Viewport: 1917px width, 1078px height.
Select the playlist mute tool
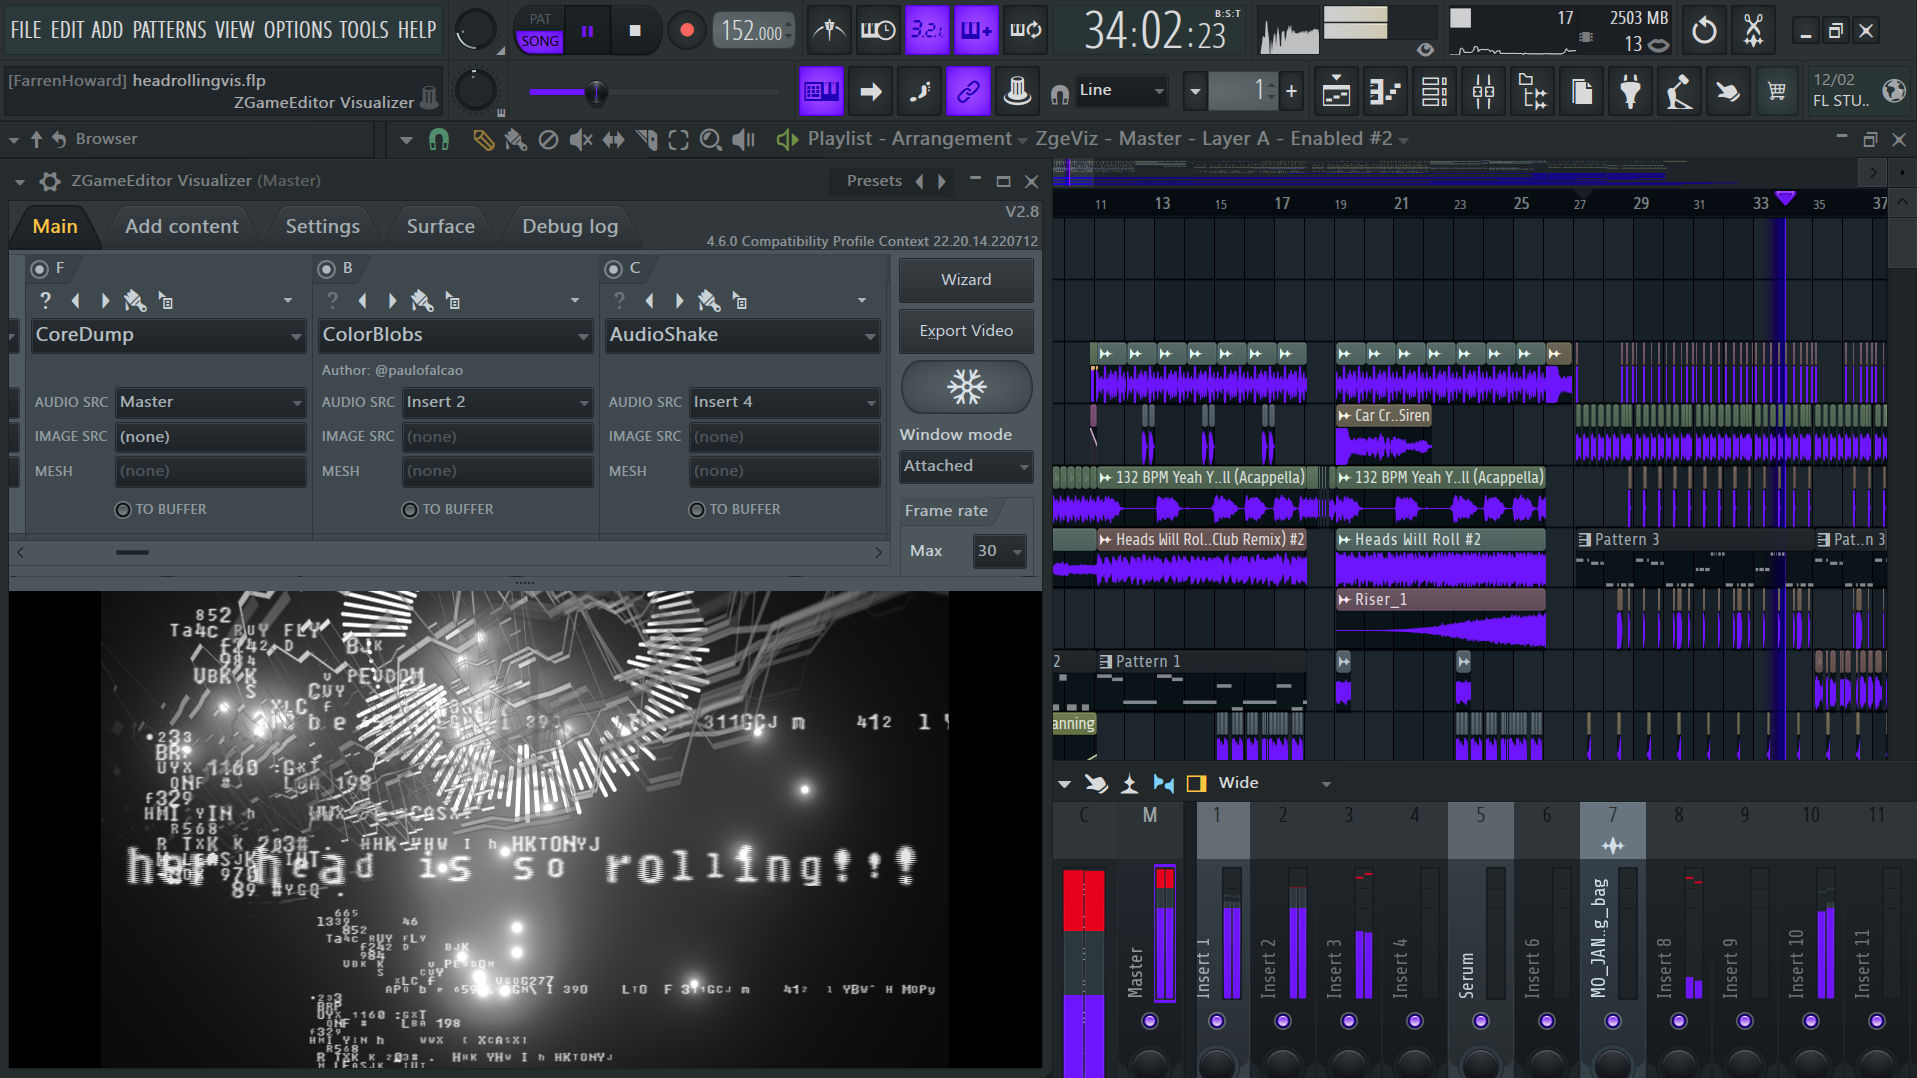[580, 140]
